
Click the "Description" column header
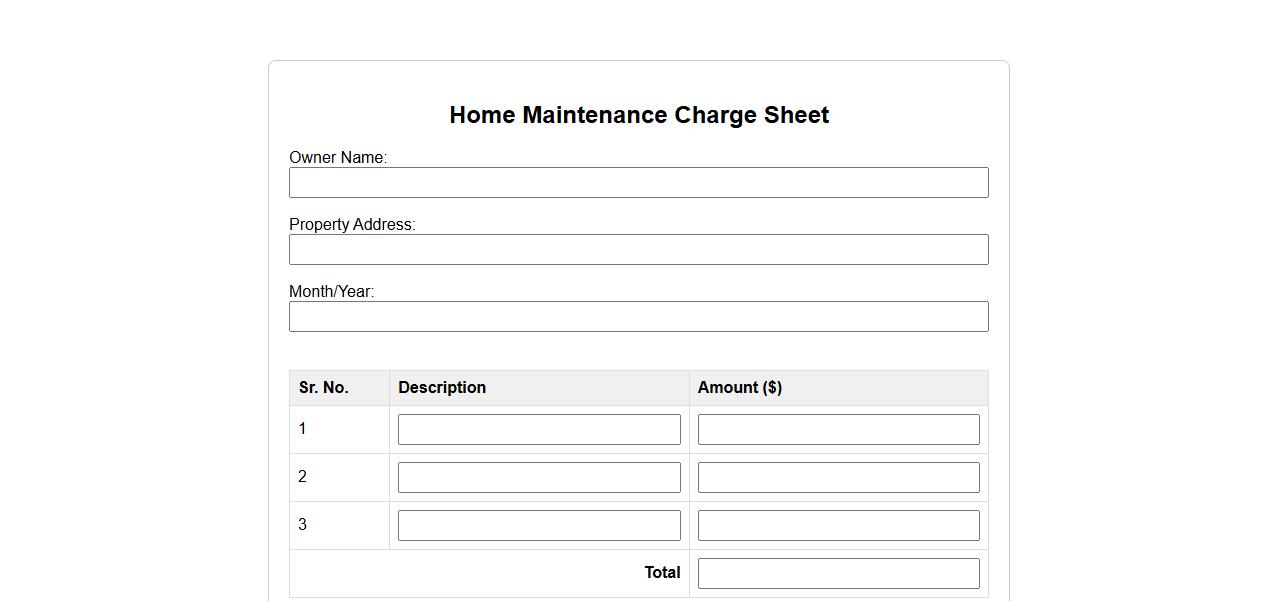coord(442,388)
